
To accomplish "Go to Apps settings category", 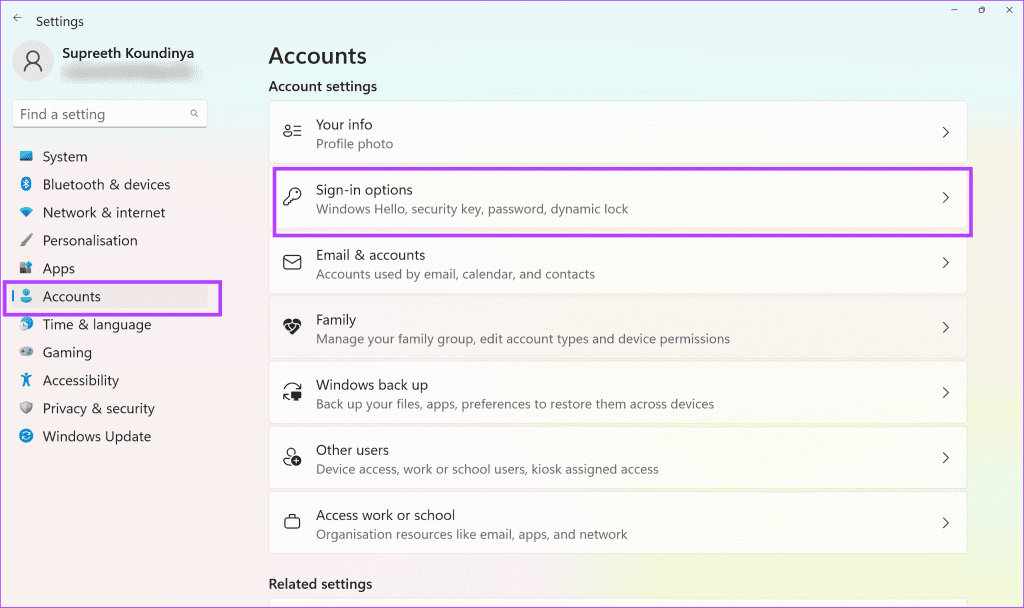I will (x=59, y=269).
